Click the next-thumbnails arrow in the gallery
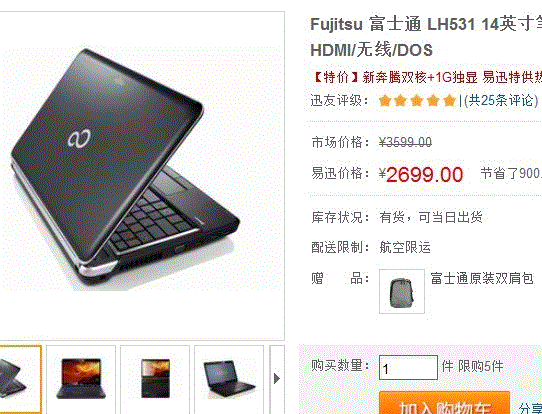Screen dimensions: 542x414 [x=277, y=379]
